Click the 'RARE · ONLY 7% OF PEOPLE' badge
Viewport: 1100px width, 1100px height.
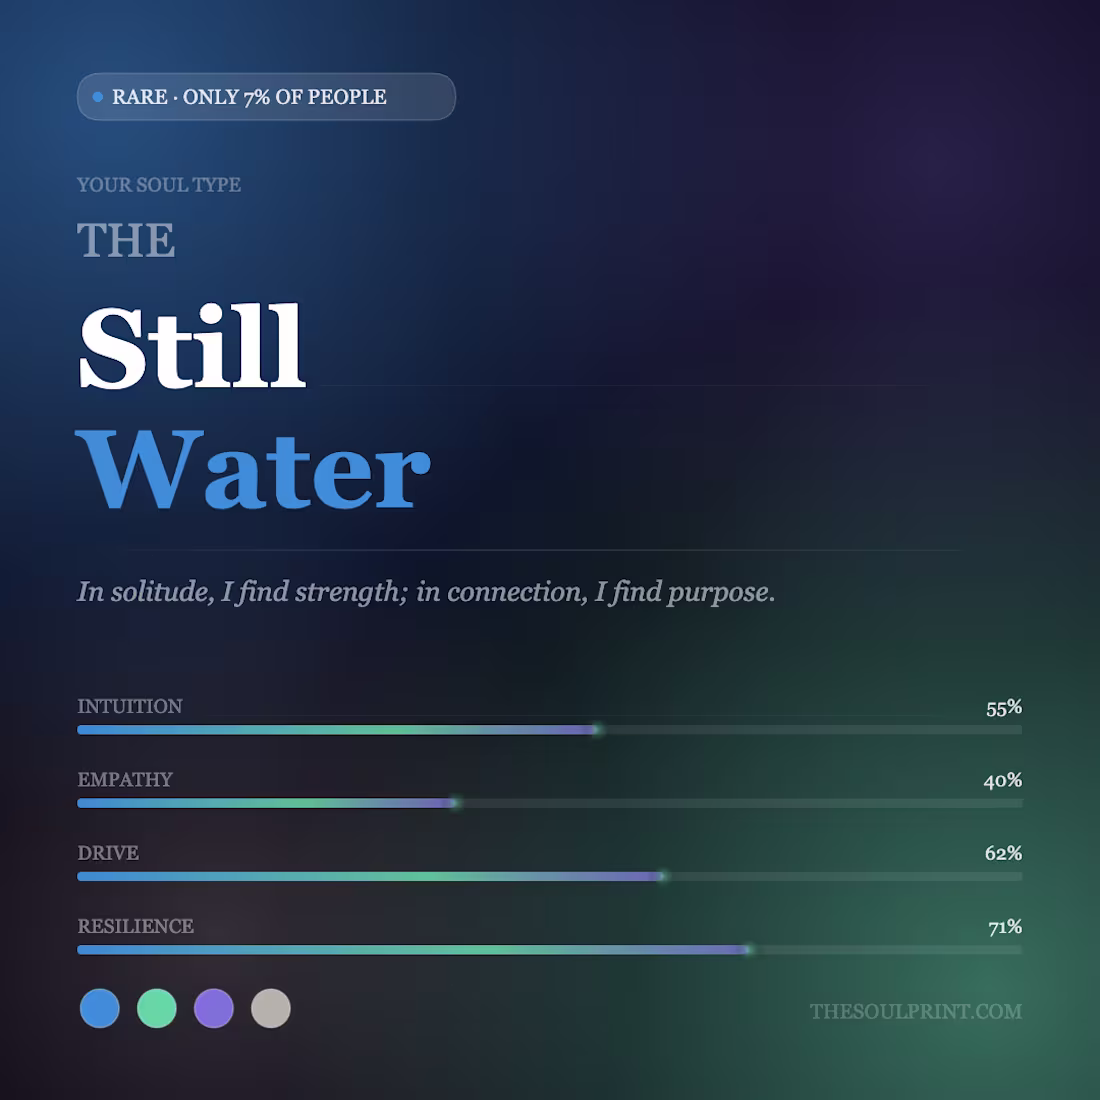click(267, 97)
